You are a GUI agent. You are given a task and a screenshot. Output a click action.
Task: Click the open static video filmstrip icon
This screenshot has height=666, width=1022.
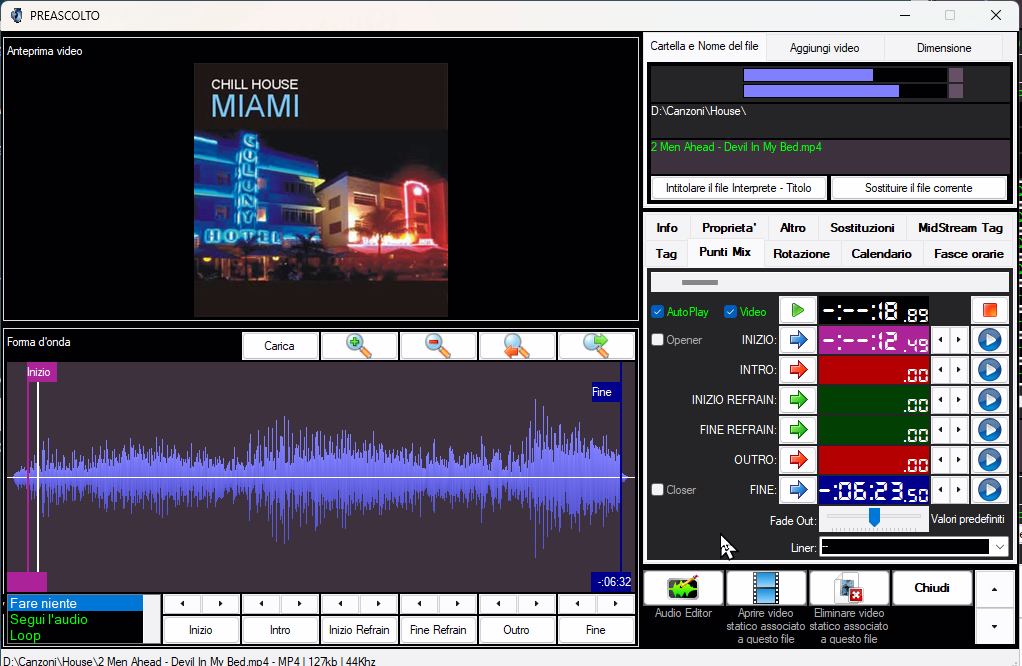point(766,588)
